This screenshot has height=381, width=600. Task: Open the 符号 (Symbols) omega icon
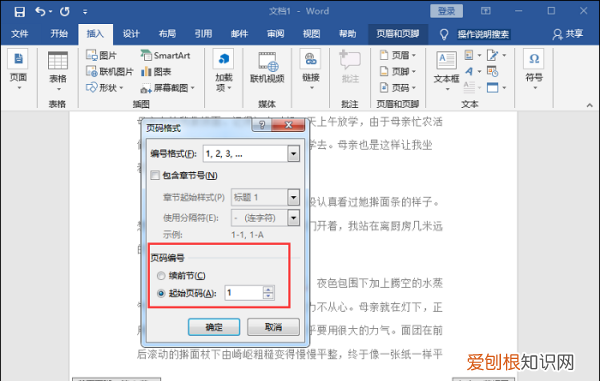click(534, 59)
